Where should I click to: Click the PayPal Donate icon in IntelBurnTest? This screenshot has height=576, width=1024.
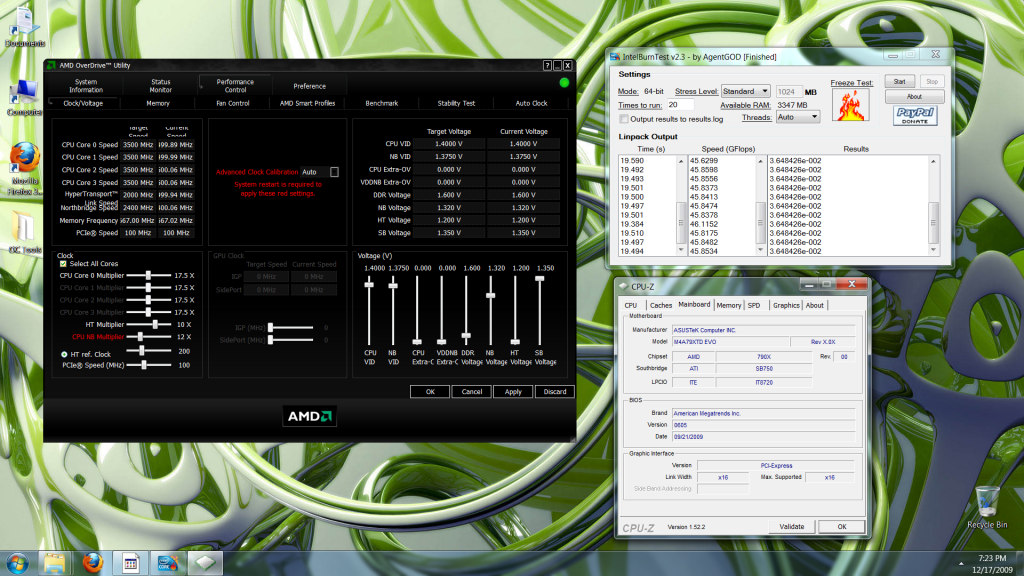(914, 116)
